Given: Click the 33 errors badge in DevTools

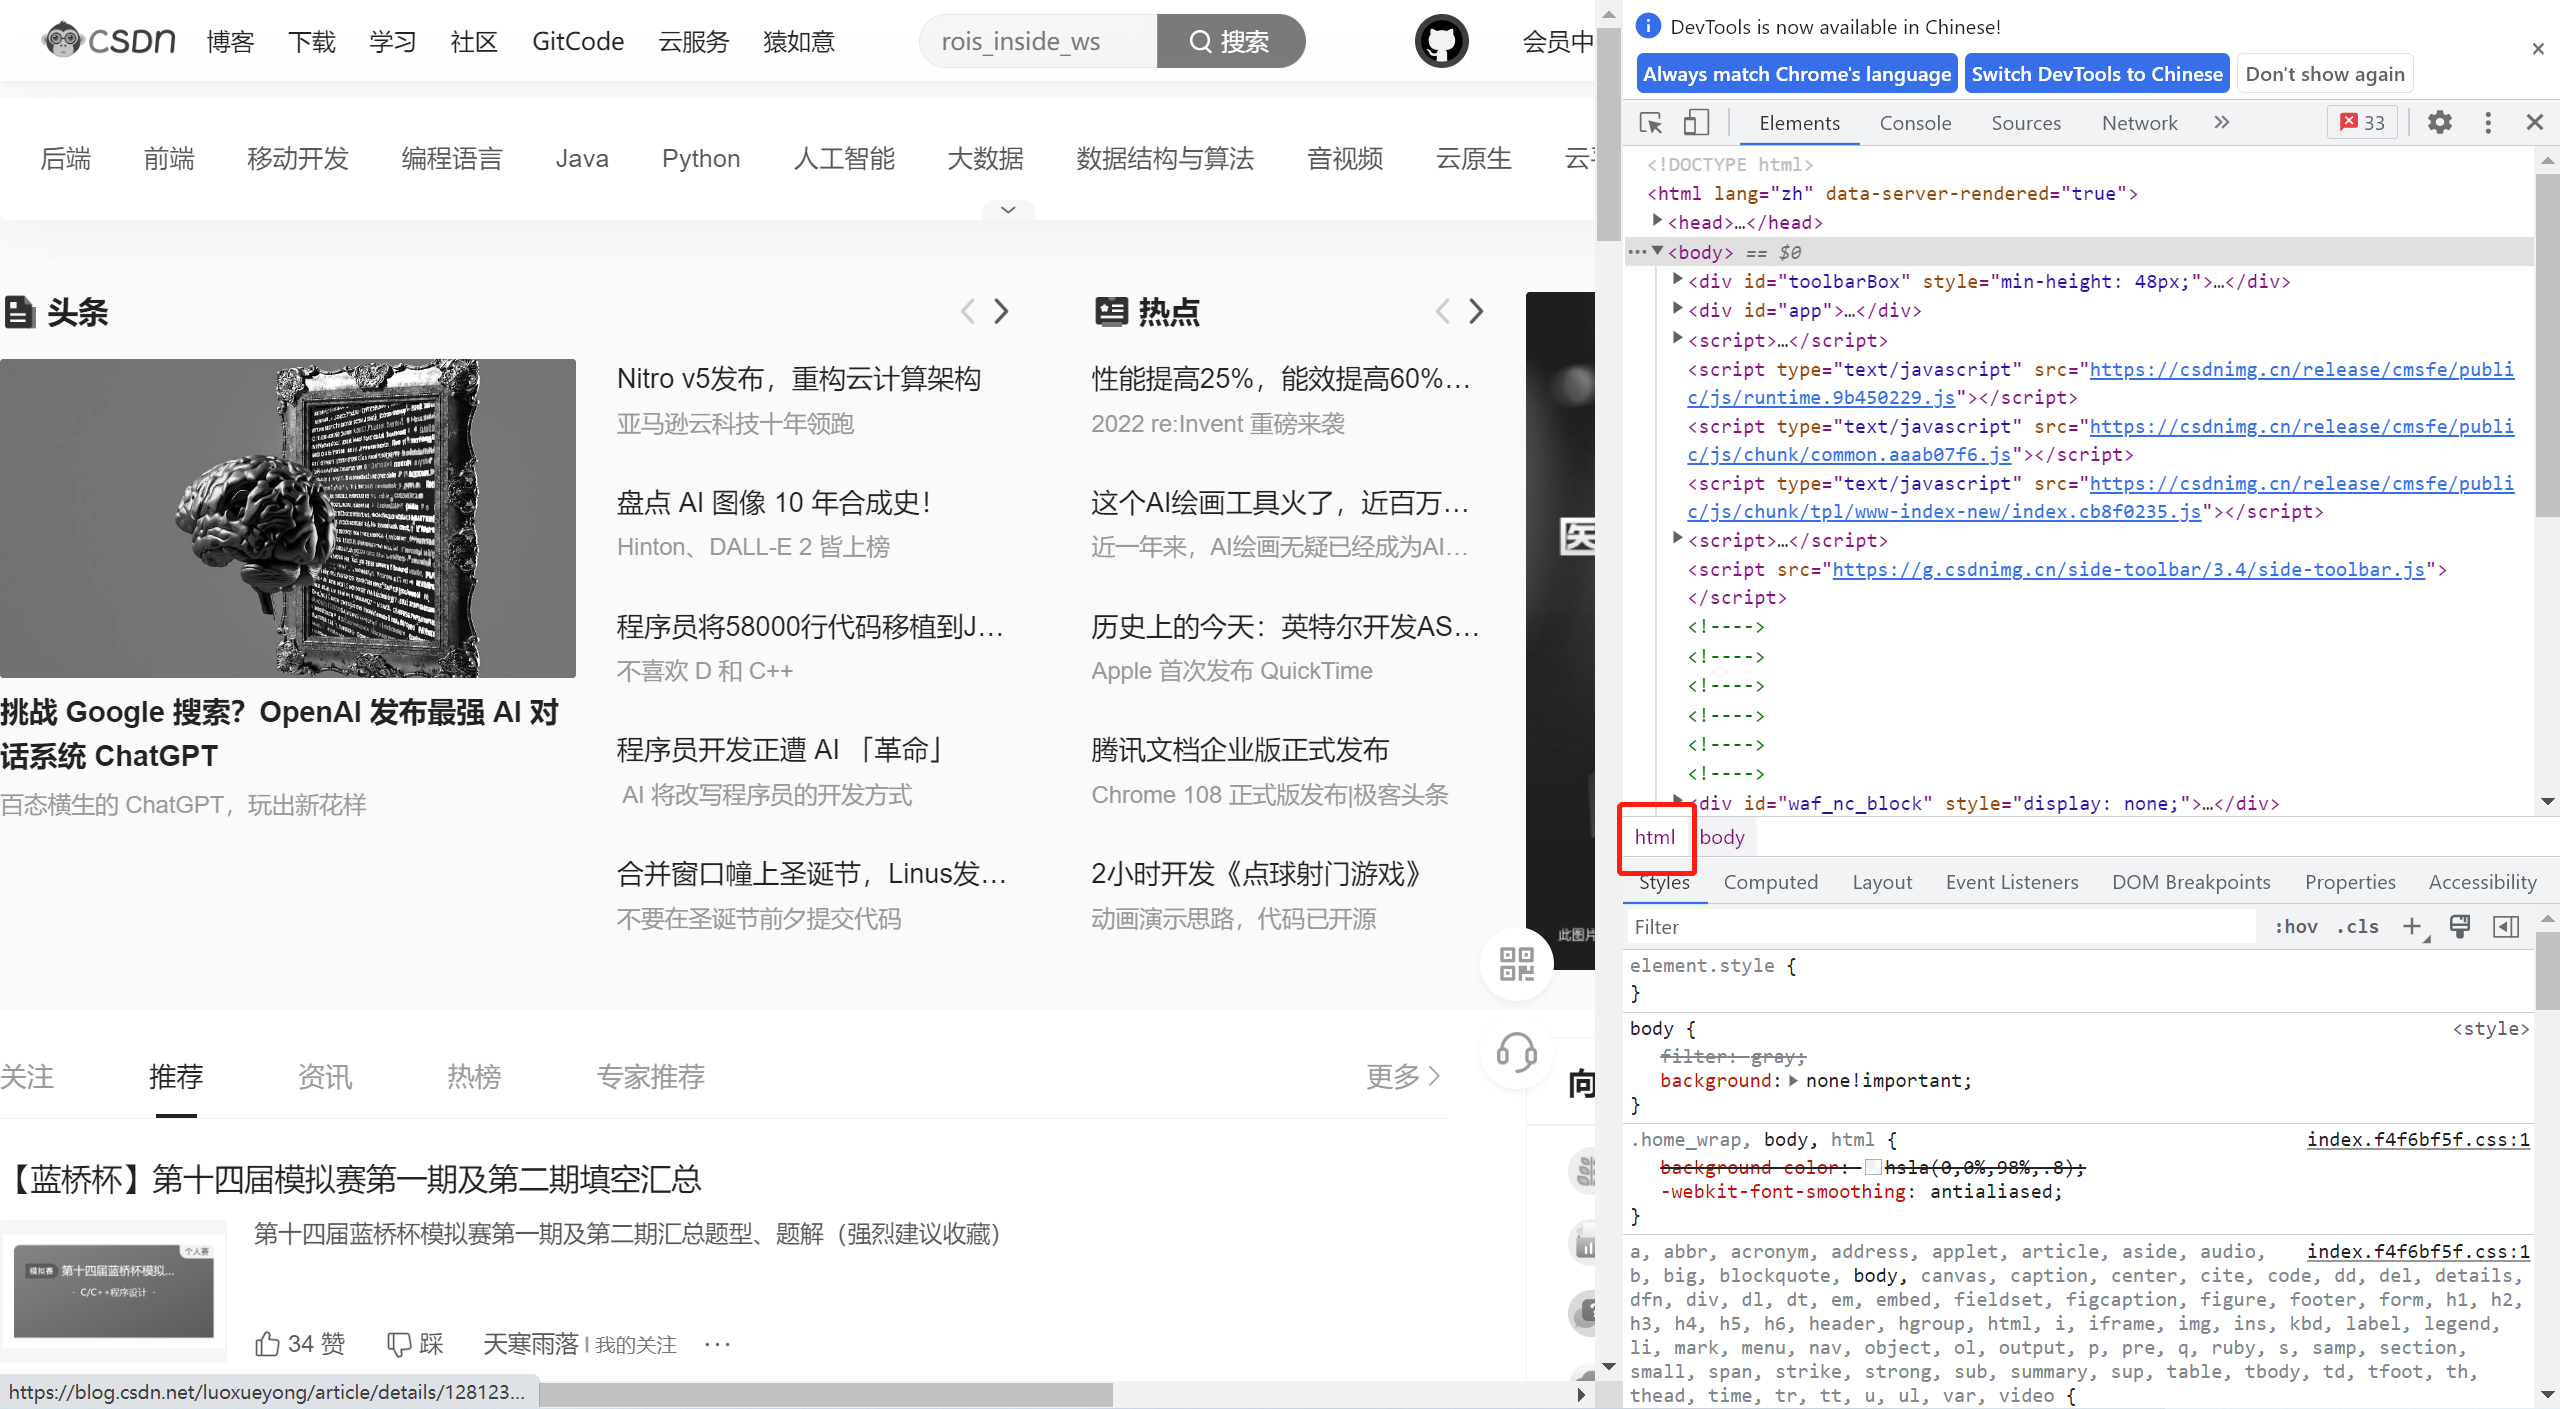Looking at the screenshot, I should (2362, 123).
